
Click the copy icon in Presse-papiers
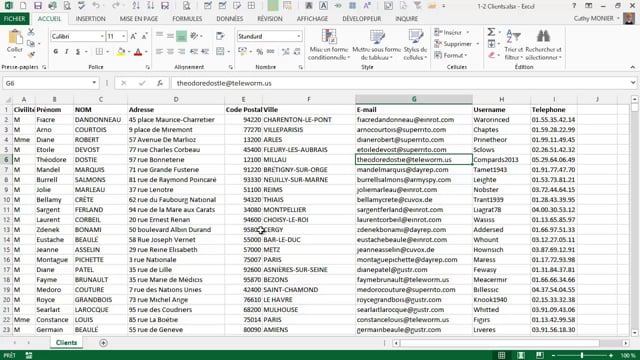31,43
